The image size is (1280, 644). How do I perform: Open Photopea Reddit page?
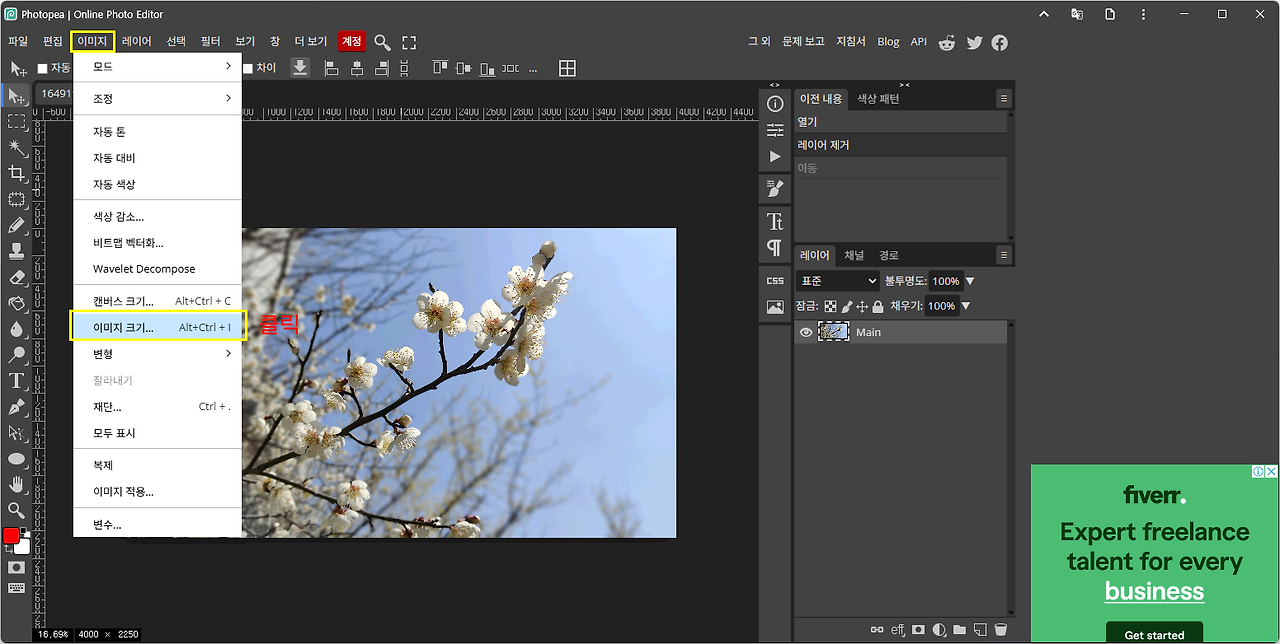pos(947,42)
